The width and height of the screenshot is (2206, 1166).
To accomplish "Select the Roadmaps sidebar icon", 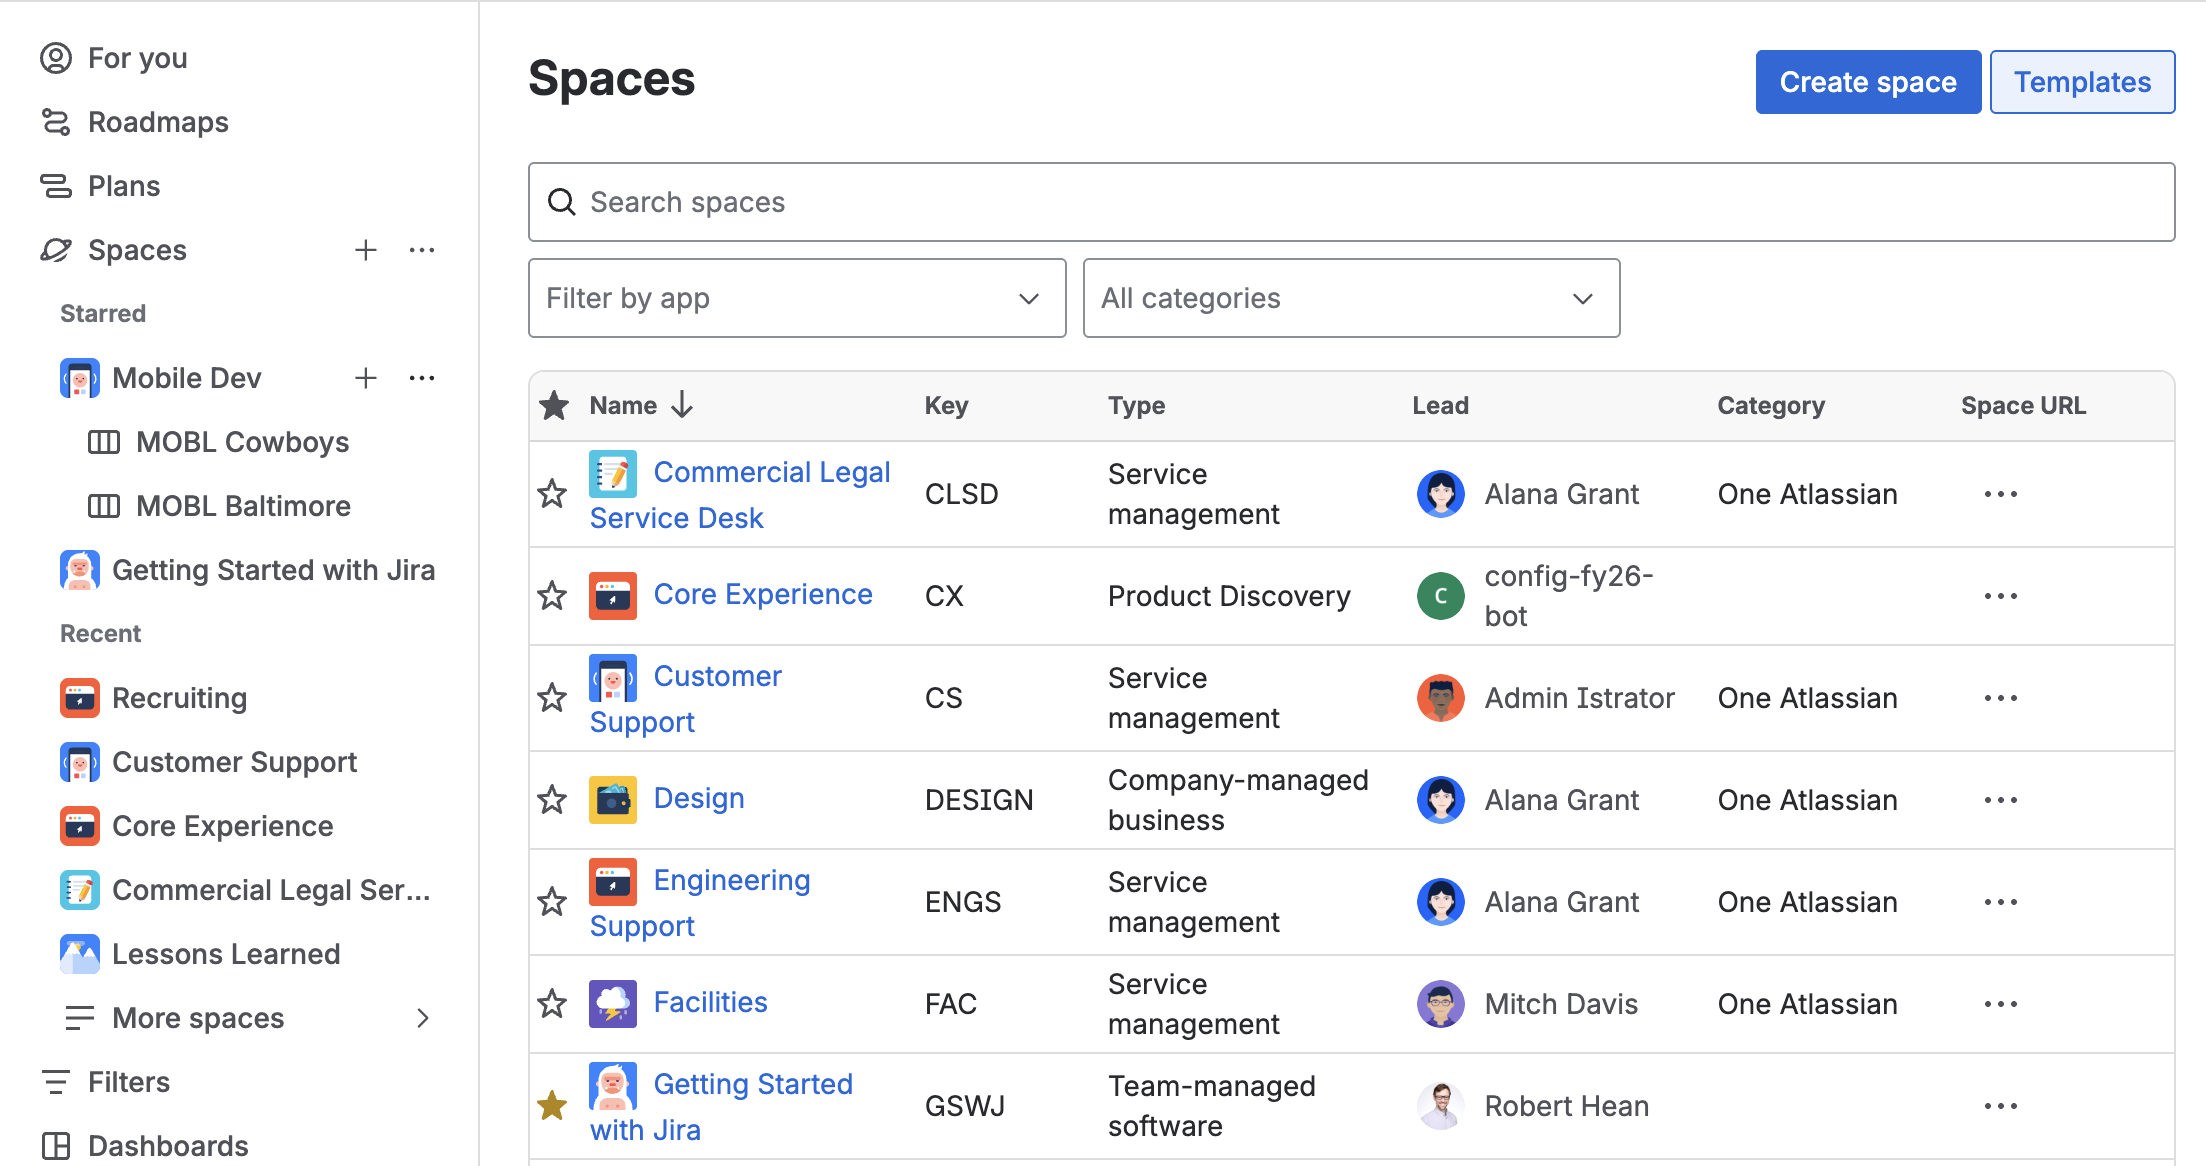I will [x=56, y=121].
